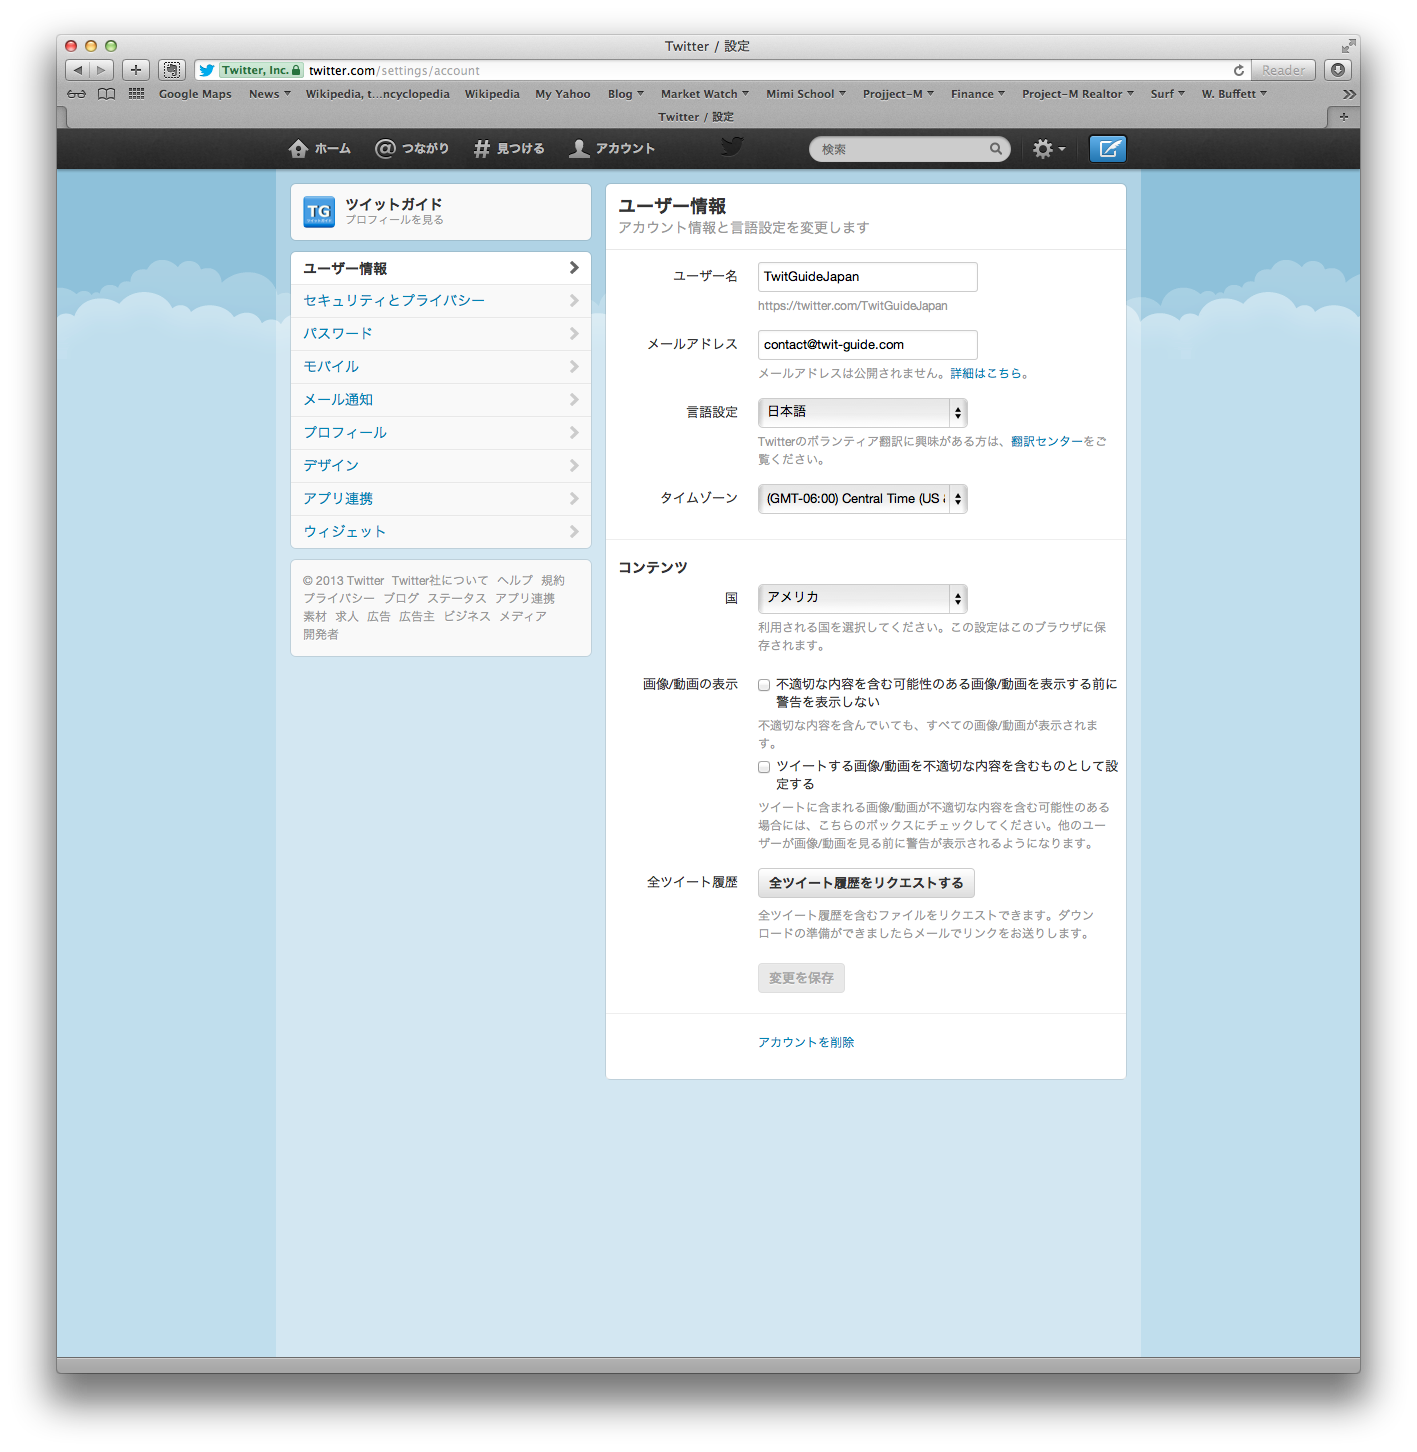Open the gear settings menu
Image resolution: width=1417 pixels, height=1452 pixels.
(x=1048, y=149)
